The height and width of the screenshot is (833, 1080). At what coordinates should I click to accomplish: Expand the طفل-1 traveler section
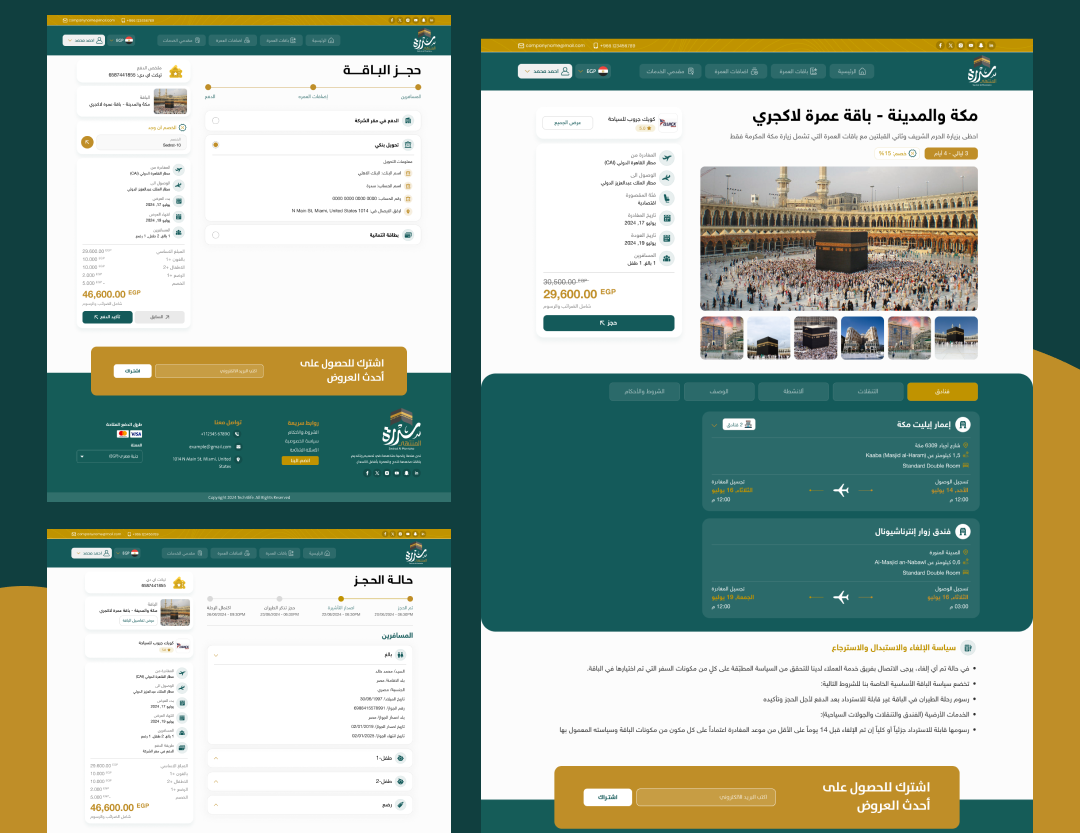216,759
